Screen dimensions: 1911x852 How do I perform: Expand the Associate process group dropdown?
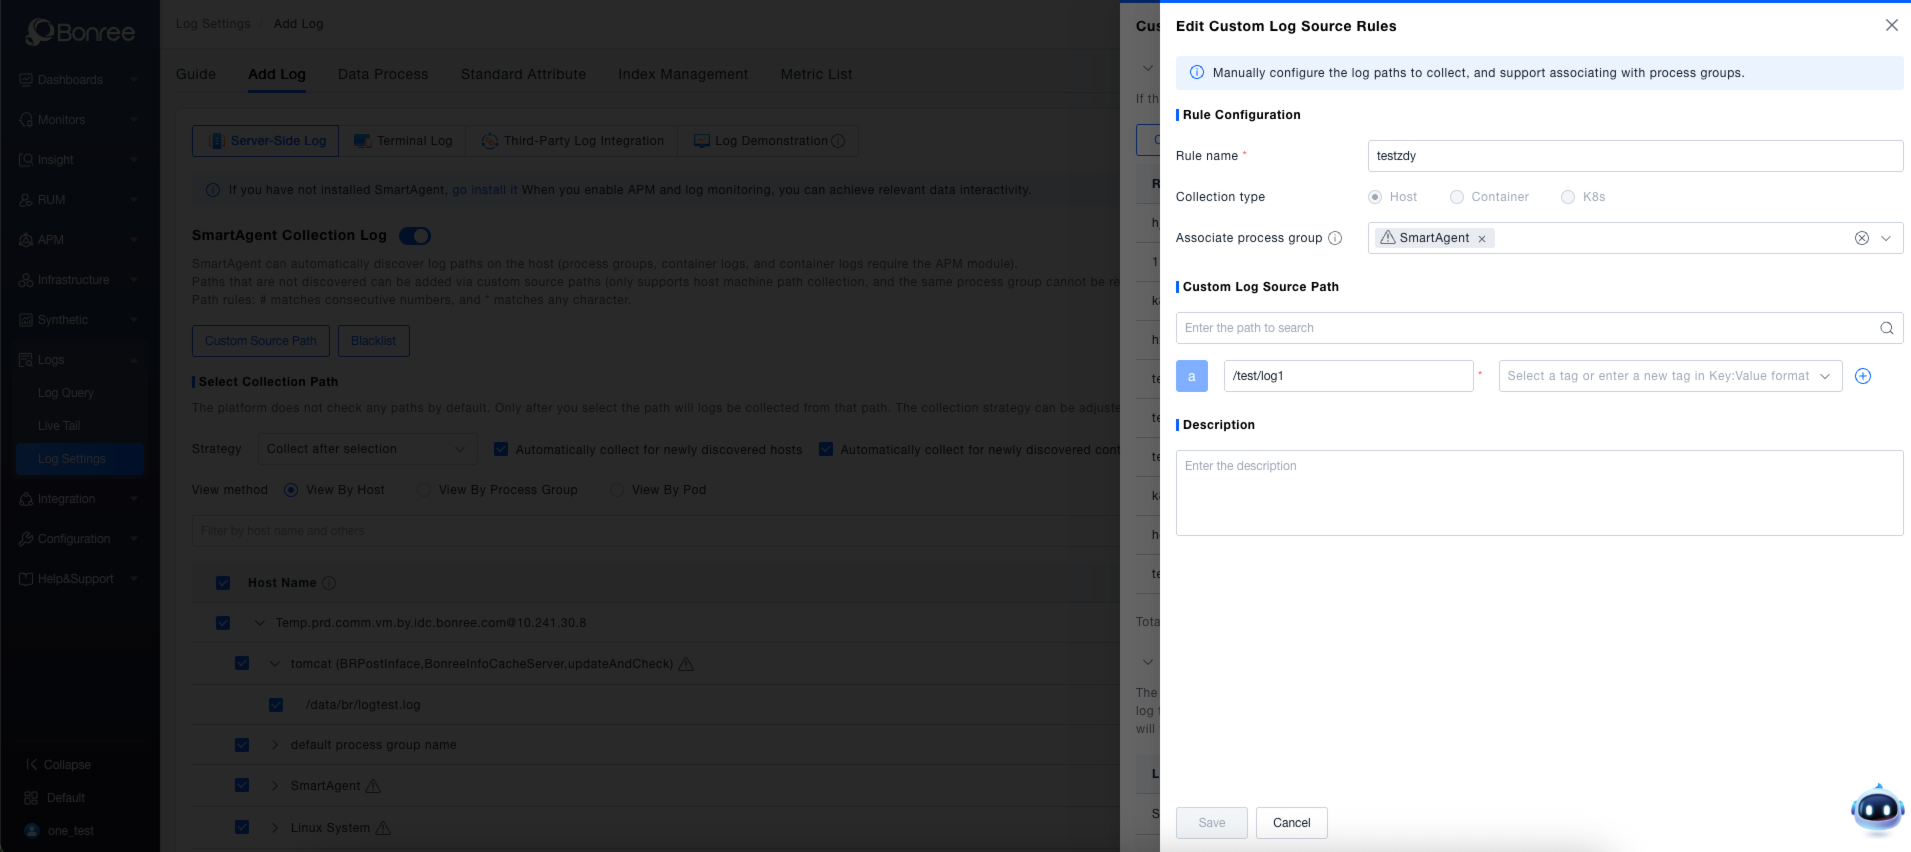1886,238
